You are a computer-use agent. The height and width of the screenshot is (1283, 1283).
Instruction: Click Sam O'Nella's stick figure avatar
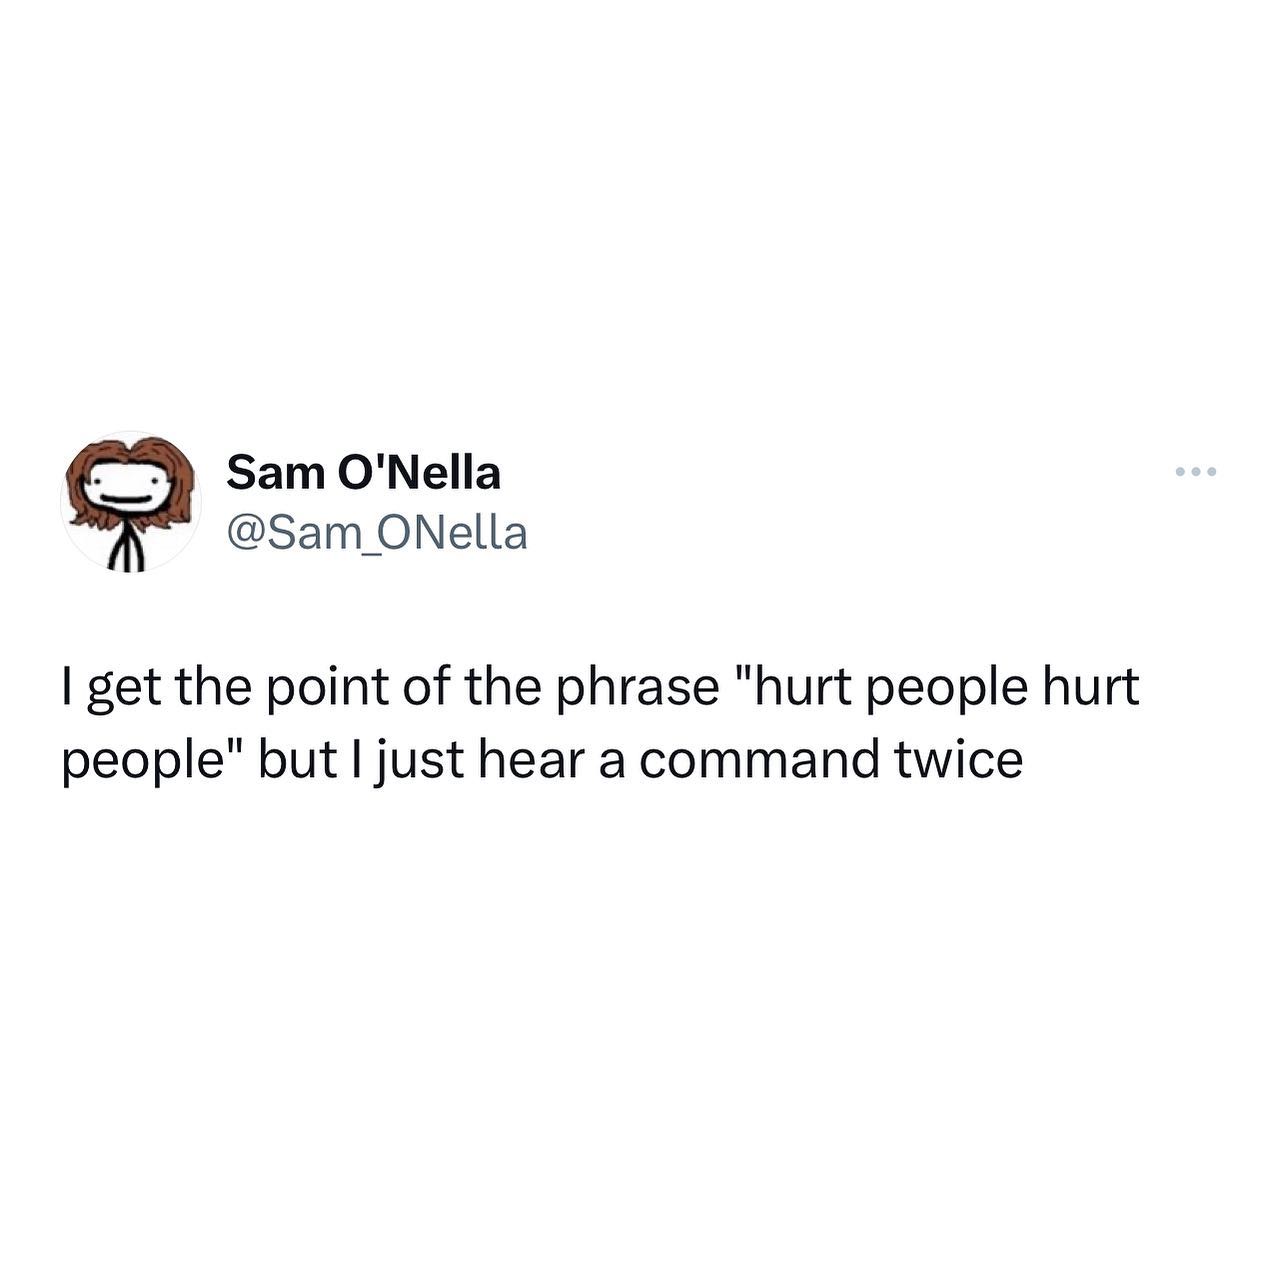point(131,501)
